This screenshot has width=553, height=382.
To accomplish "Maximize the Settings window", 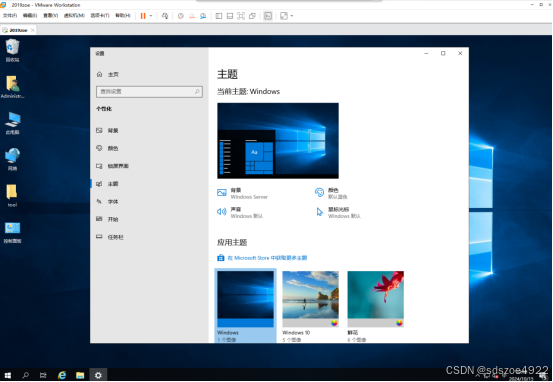I will pos(443,53).
